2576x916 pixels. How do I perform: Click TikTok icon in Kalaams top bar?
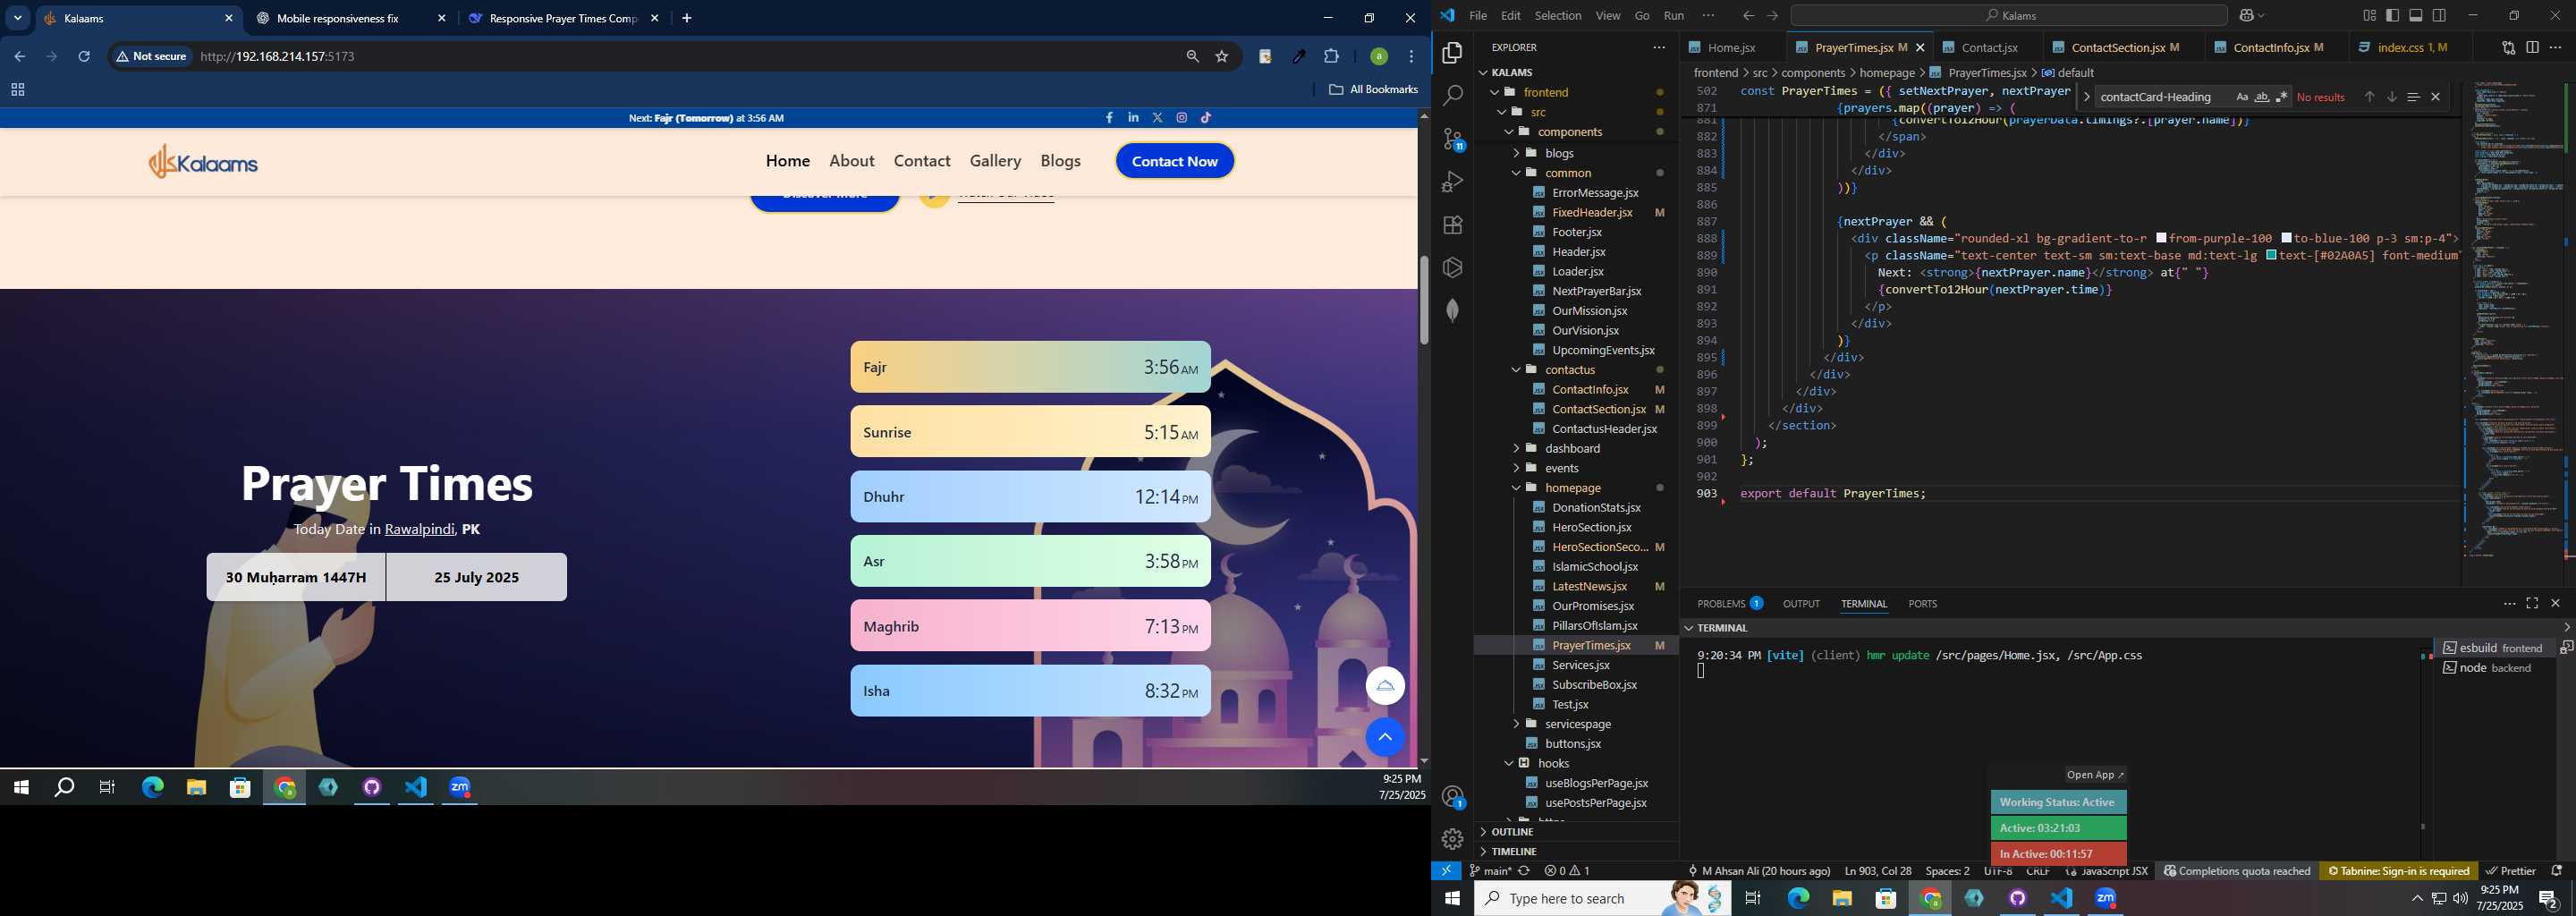[1206, 118]
